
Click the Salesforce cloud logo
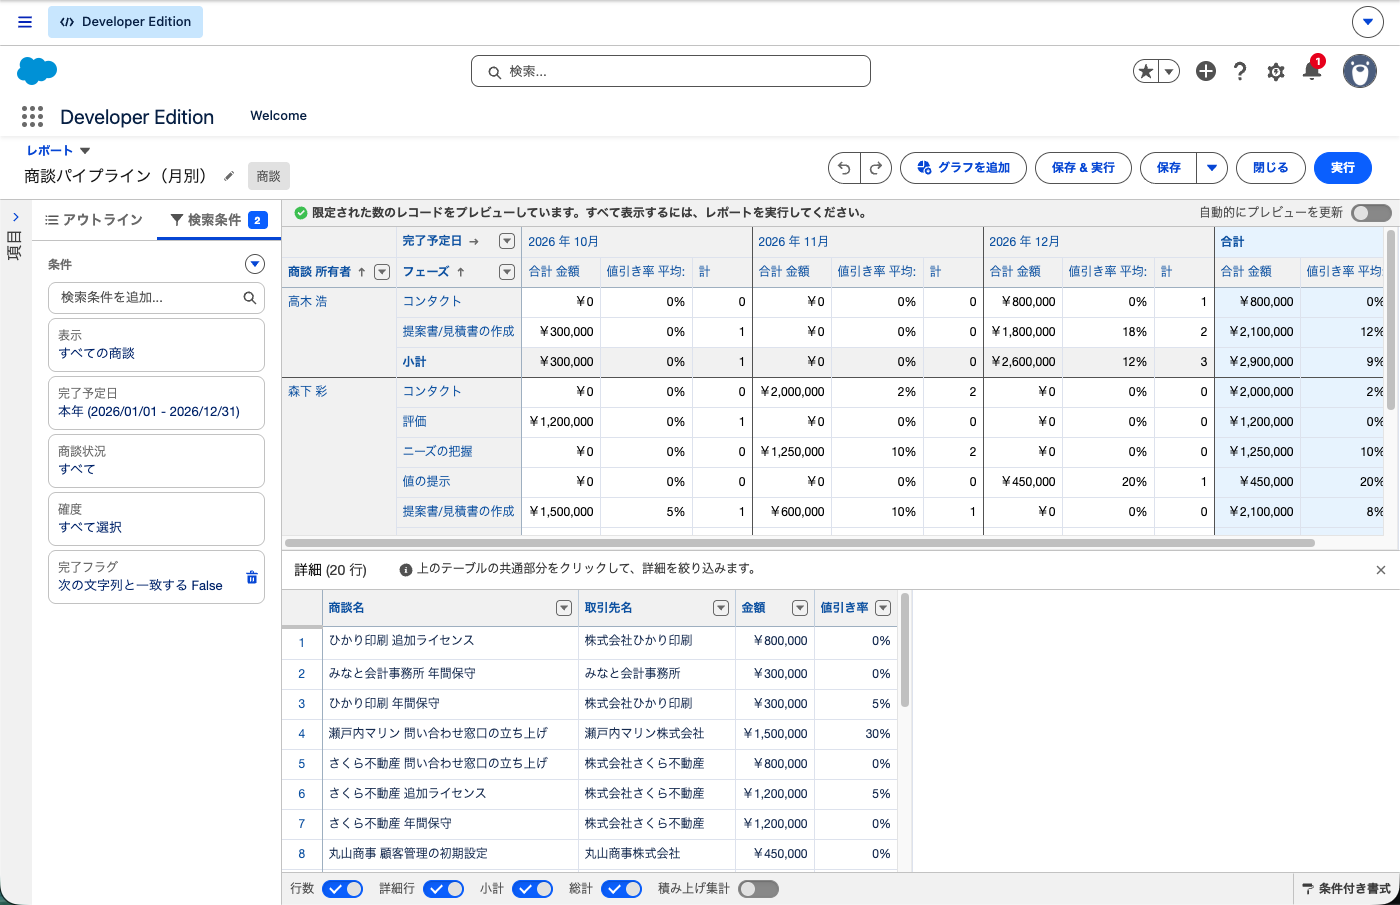pyautogui.click(x=37, y=71)
